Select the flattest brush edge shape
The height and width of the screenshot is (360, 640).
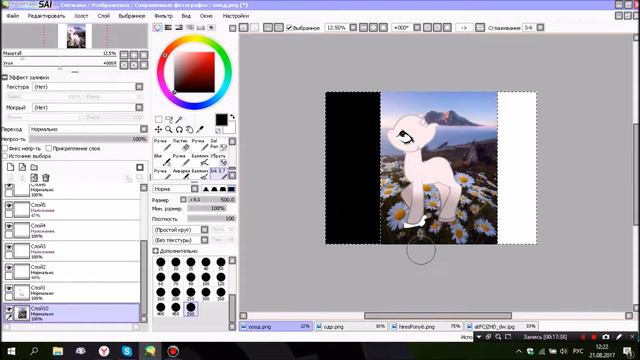pyautogui.click(x=231, y=189)
